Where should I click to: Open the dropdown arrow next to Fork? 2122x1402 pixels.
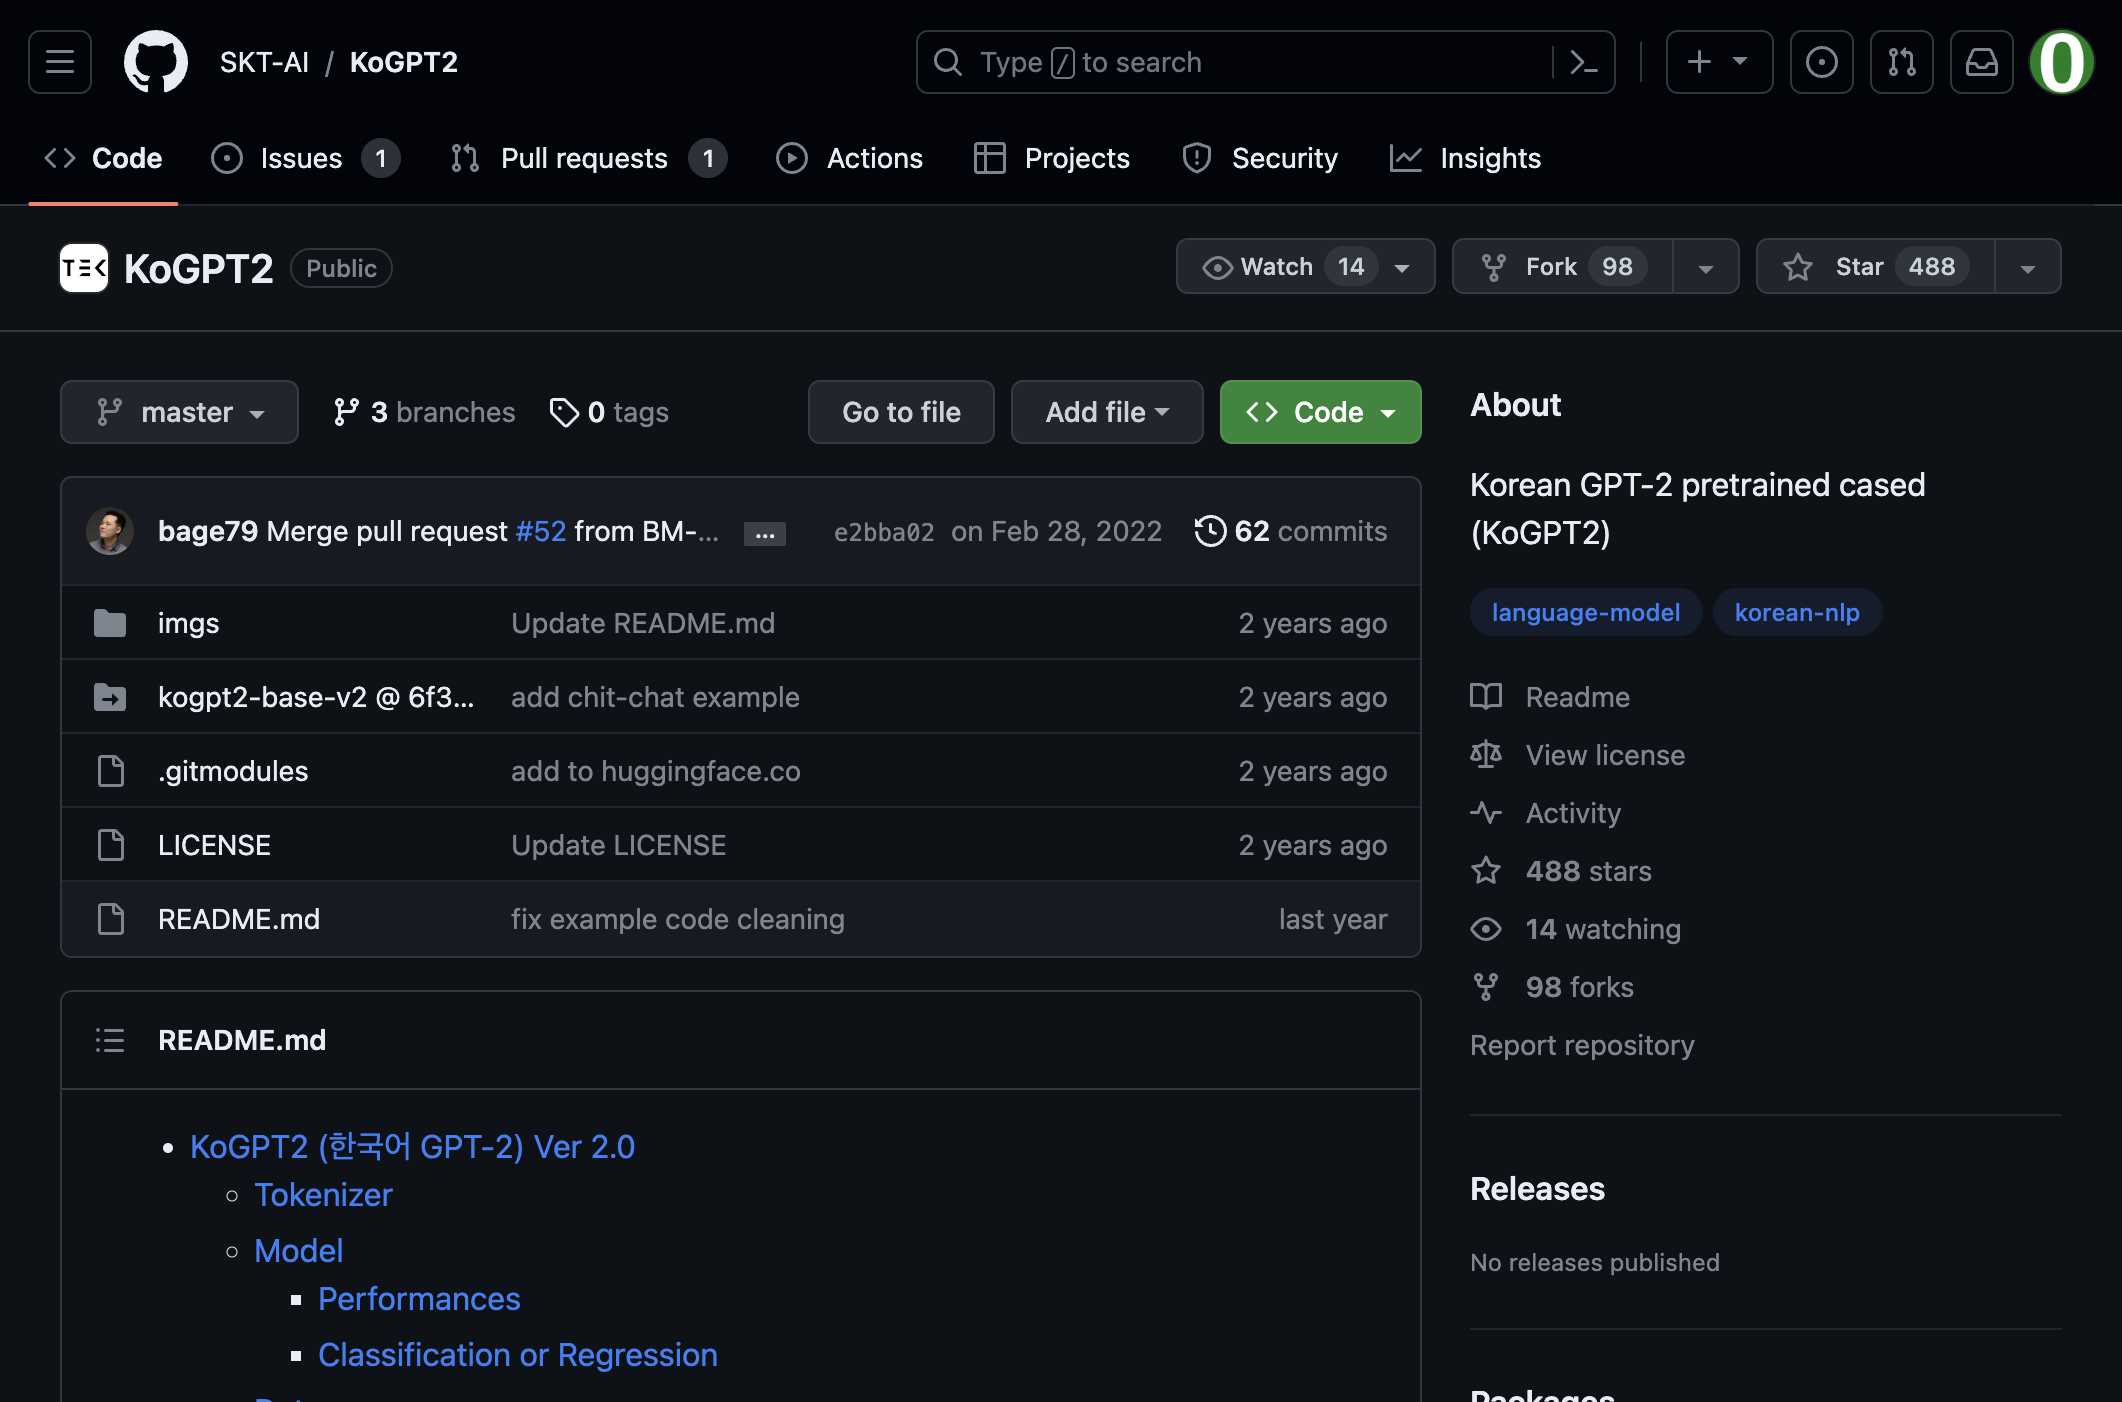pos(1706,266)
